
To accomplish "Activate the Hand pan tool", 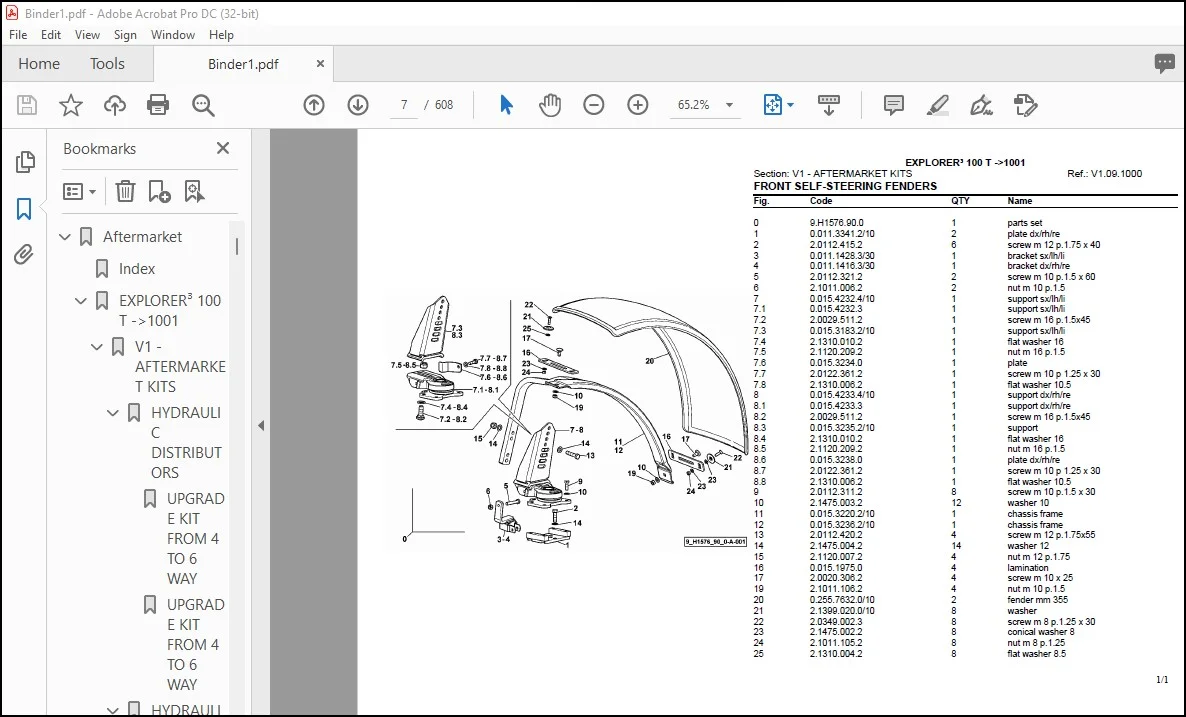I will 550,105.
